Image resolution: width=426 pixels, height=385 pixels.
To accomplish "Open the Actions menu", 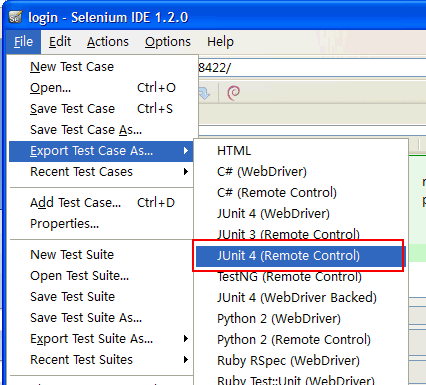I will 108,42.
